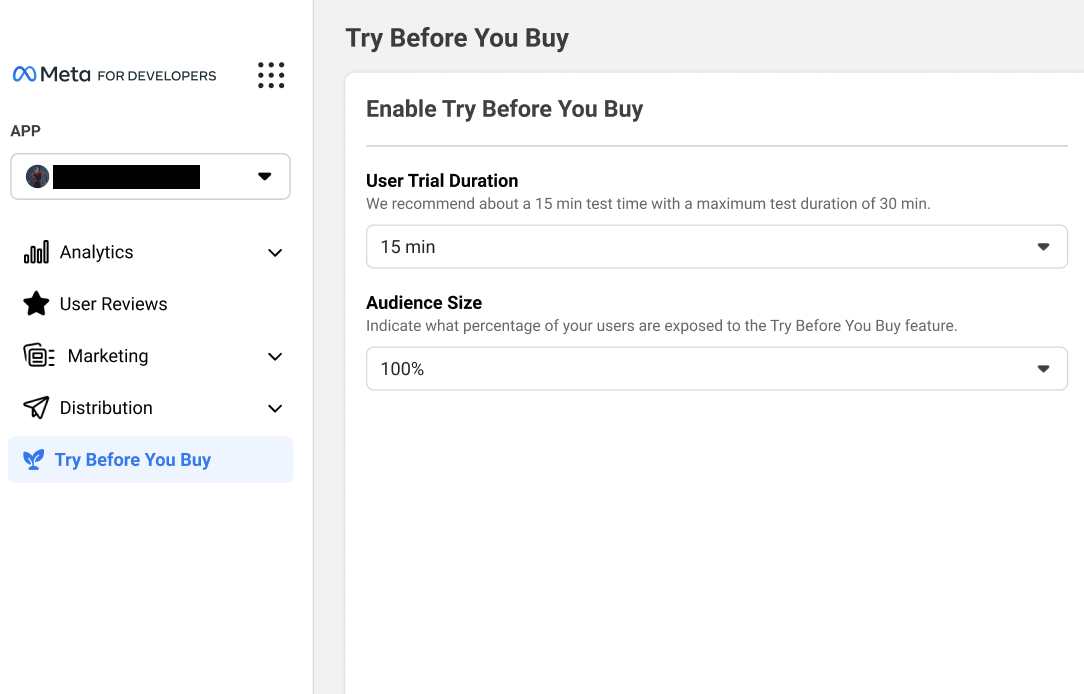Open the apps grid icon
Image resolution: width=1084 pixels, height=694 pixels.
(x=271, y=75)
